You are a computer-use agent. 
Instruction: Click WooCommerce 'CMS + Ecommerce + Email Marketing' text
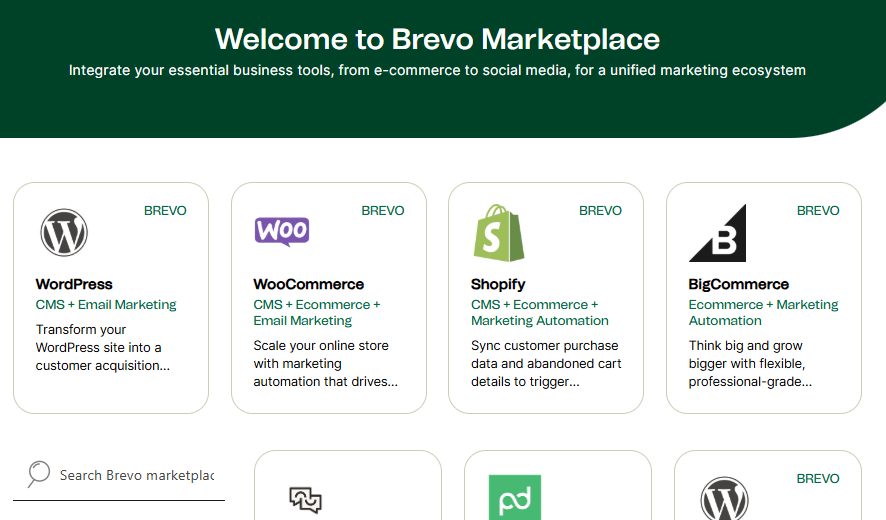[x=316, y=313]
